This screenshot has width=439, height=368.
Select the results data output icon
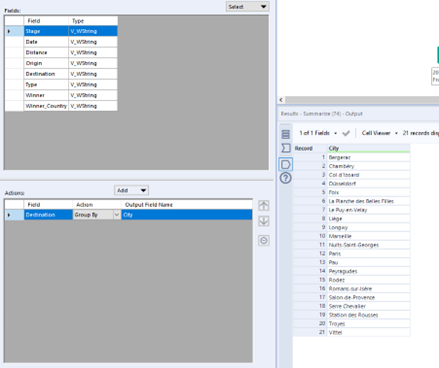coord(286,164)
